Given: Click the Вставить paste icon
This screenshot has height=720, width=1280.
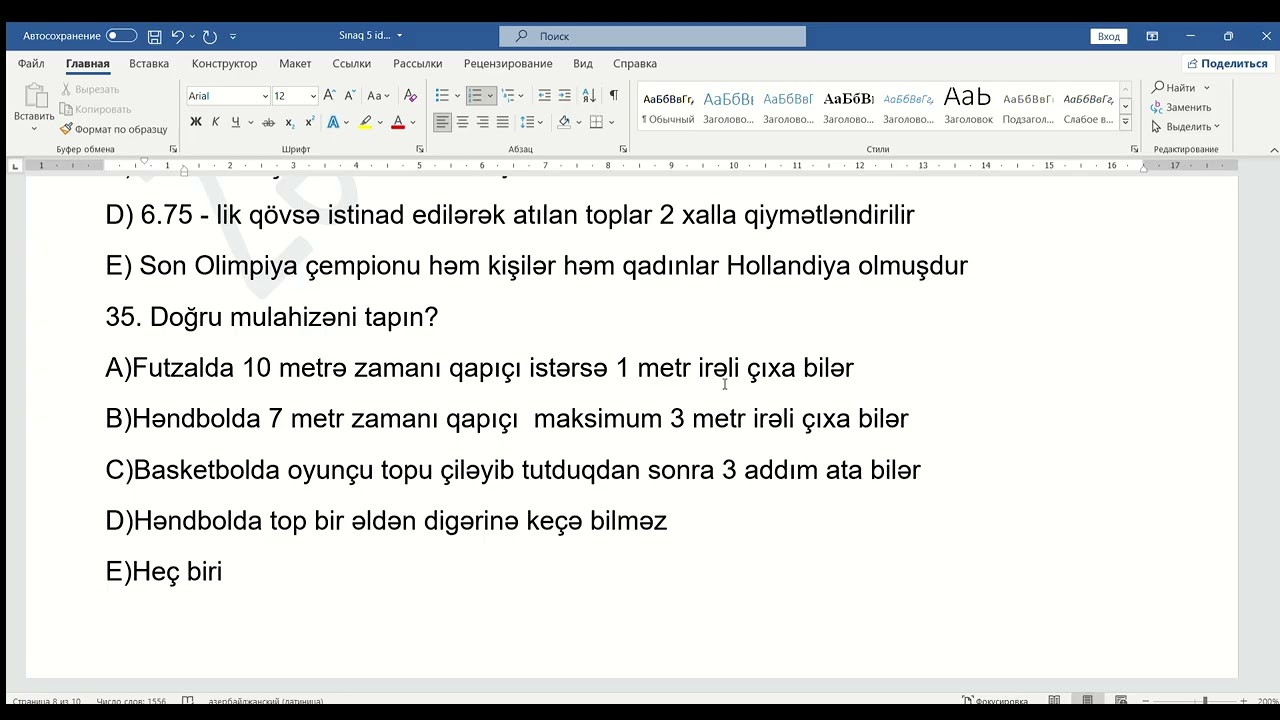Looking at the screenshot, I should click(x=34, y=96).
